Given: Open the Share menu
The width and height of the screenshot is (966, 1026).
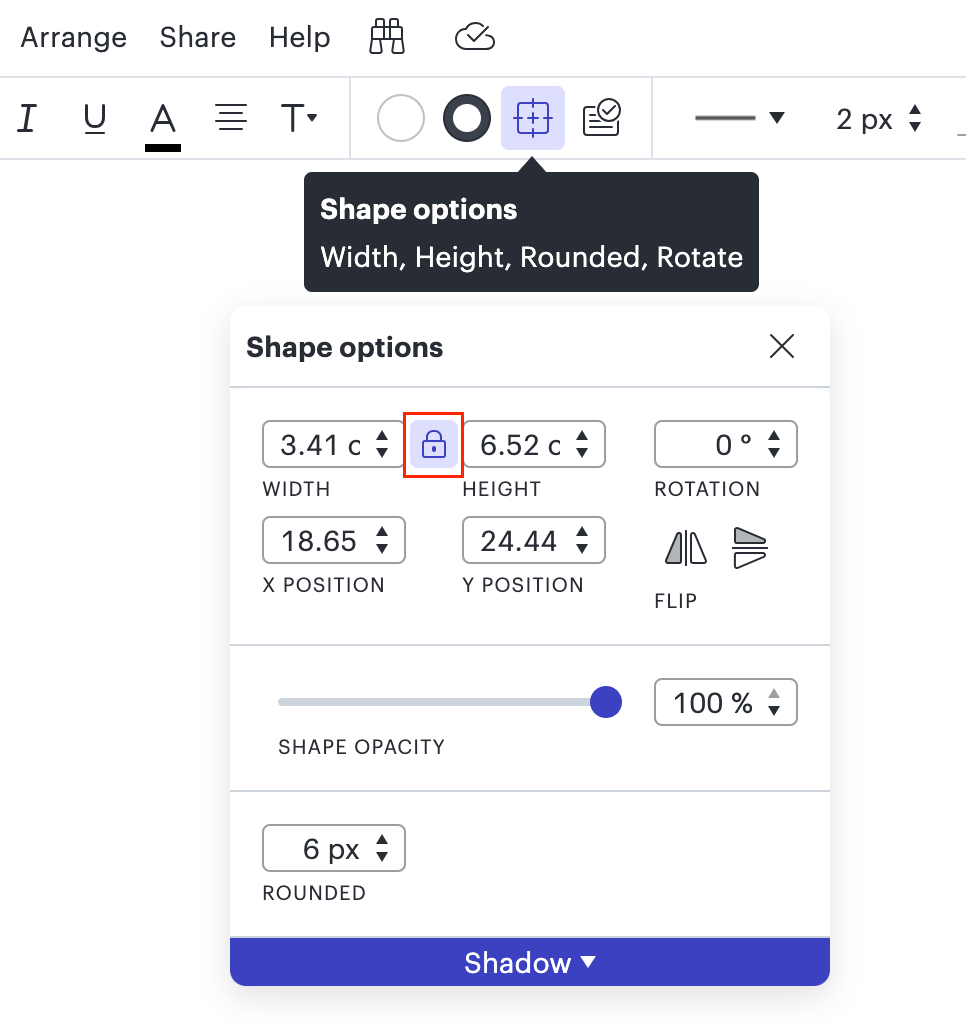Looking at the screenshot, I should 198,37.
